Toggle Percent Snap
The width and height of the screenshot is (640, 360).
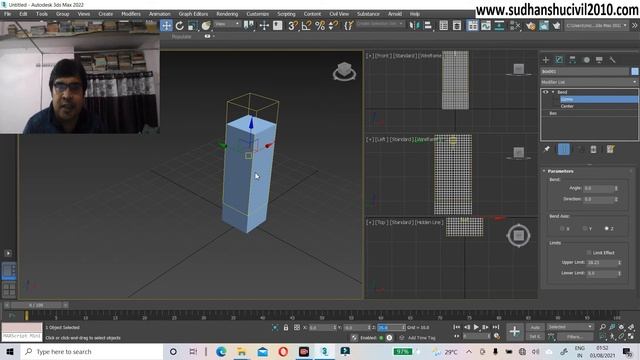(x=320, y=26)
